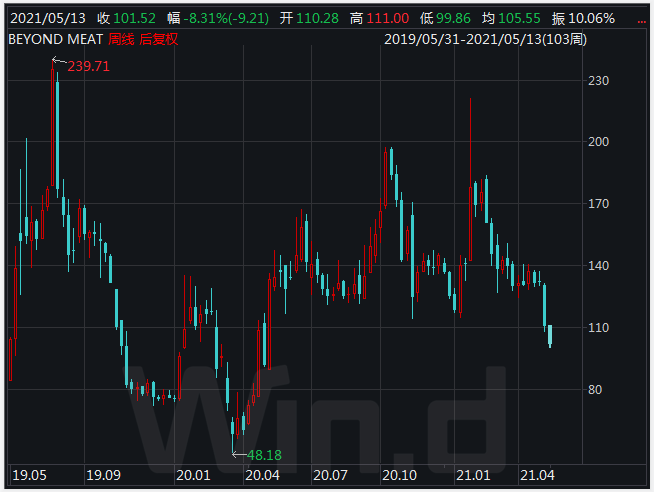The width and height of the screenshot is (654, 492).
Task: Click the 48.18 lowest price annotation
Action: pyautogui.click(x=264, y=455)
